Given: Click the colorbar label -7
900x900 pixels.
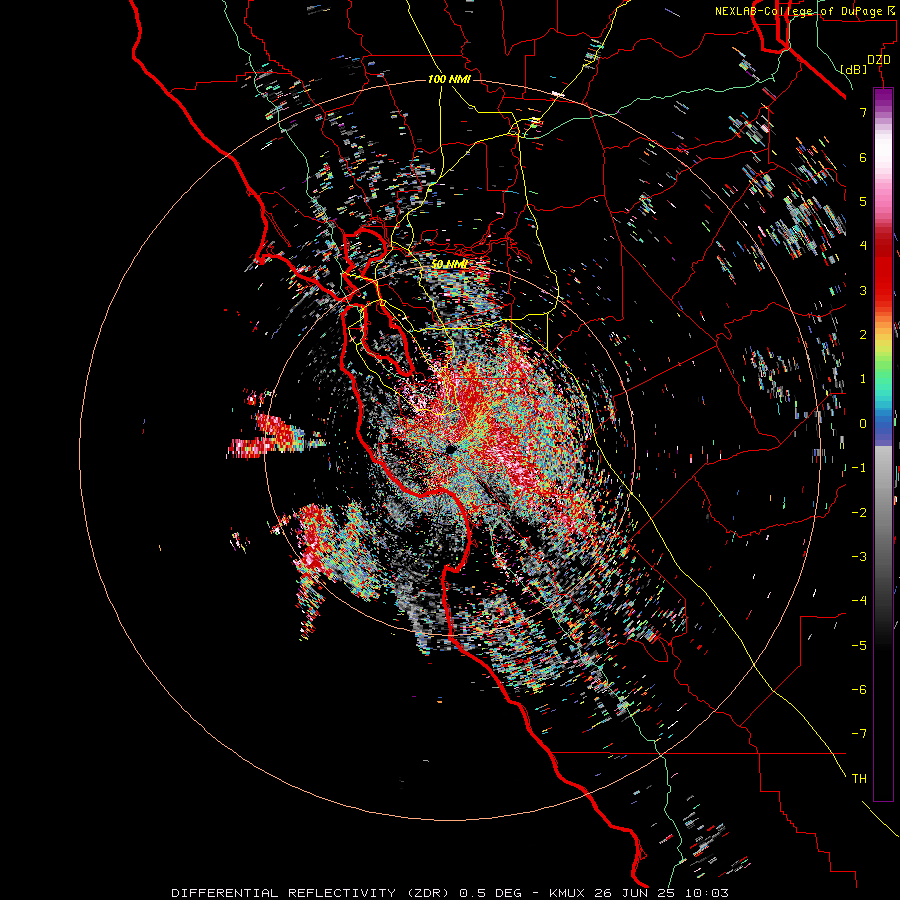Looking at the screenshot, I should point(859,734).
